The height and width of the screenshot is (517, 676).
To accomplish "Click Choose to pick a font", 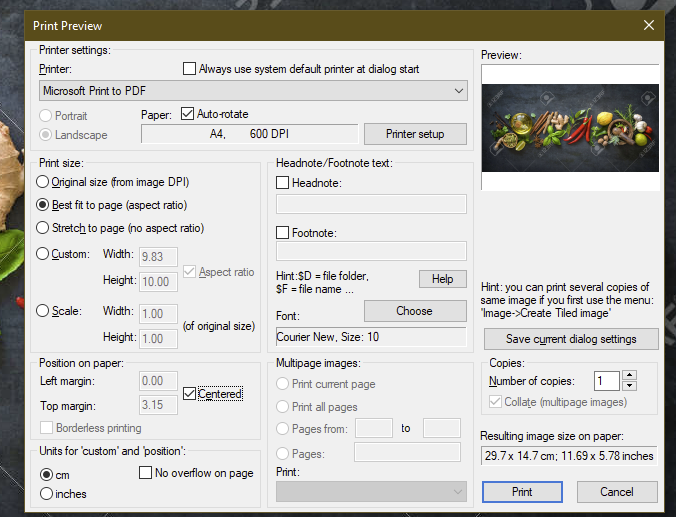I will click(415, 311).
